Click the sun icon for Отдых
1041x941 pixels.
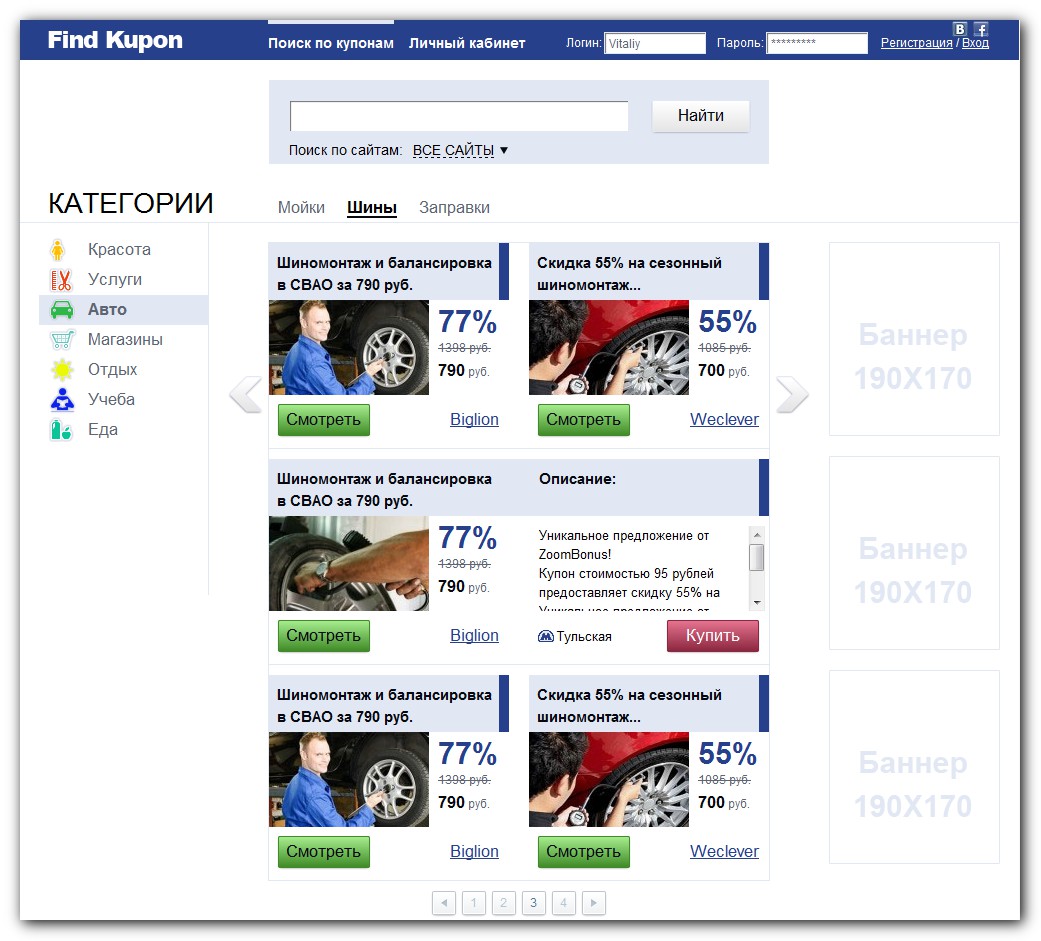62,369
